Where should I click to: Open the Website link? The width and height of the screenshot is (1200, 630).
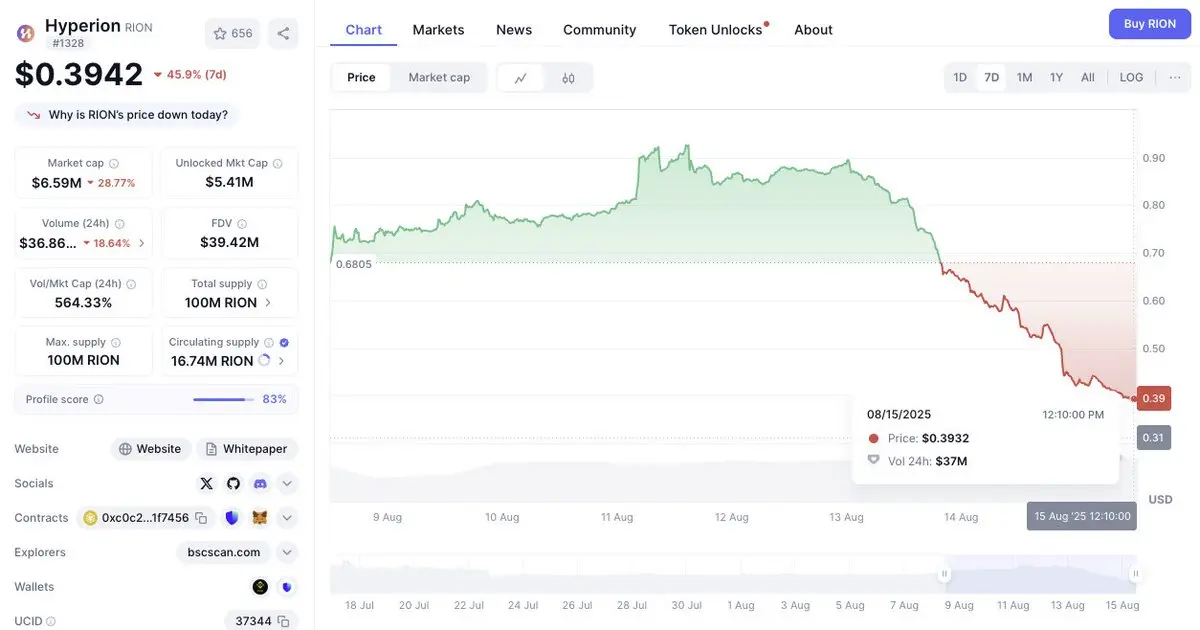click(151, 449)
